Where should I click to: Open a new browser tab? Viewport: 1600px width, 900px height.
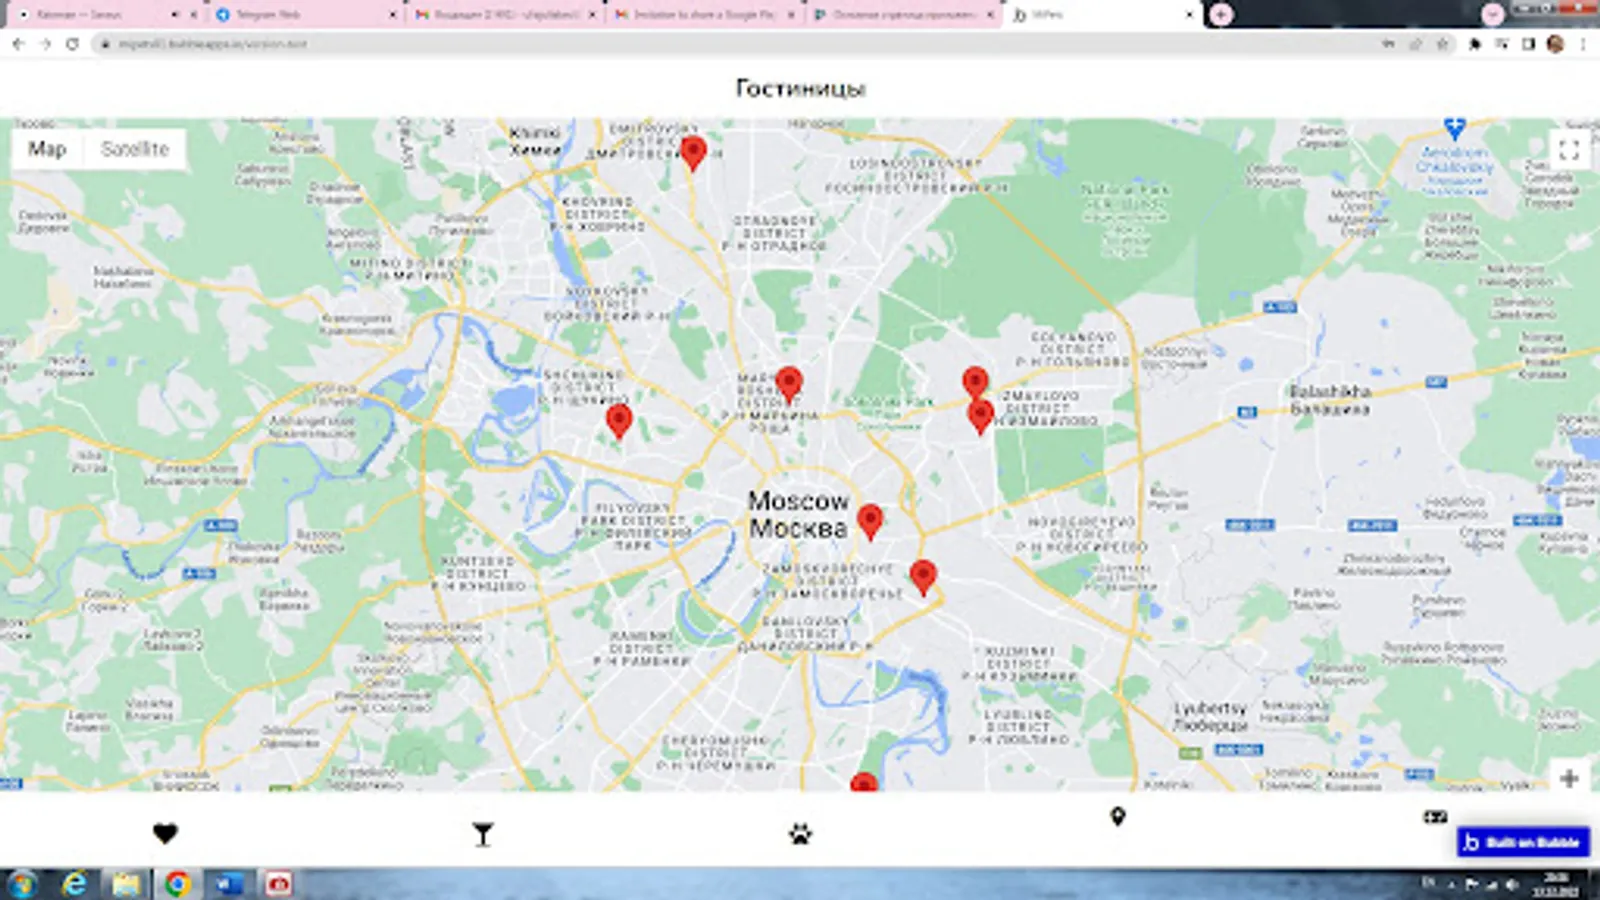tap(1221, 14)
